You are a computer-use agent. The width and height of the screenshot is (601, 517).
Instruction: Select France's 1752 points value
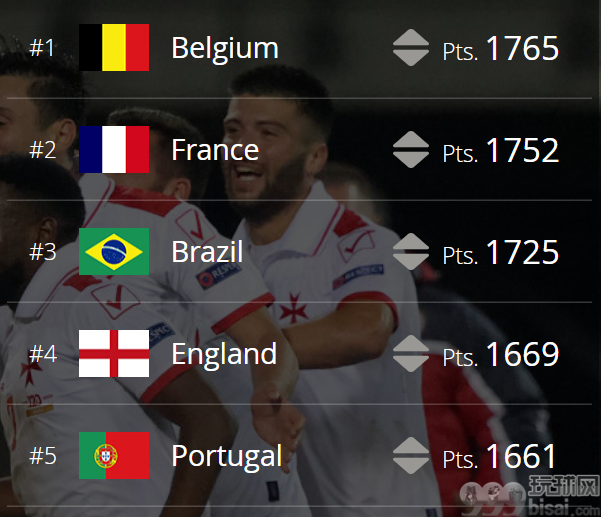(x=522, y=150)
